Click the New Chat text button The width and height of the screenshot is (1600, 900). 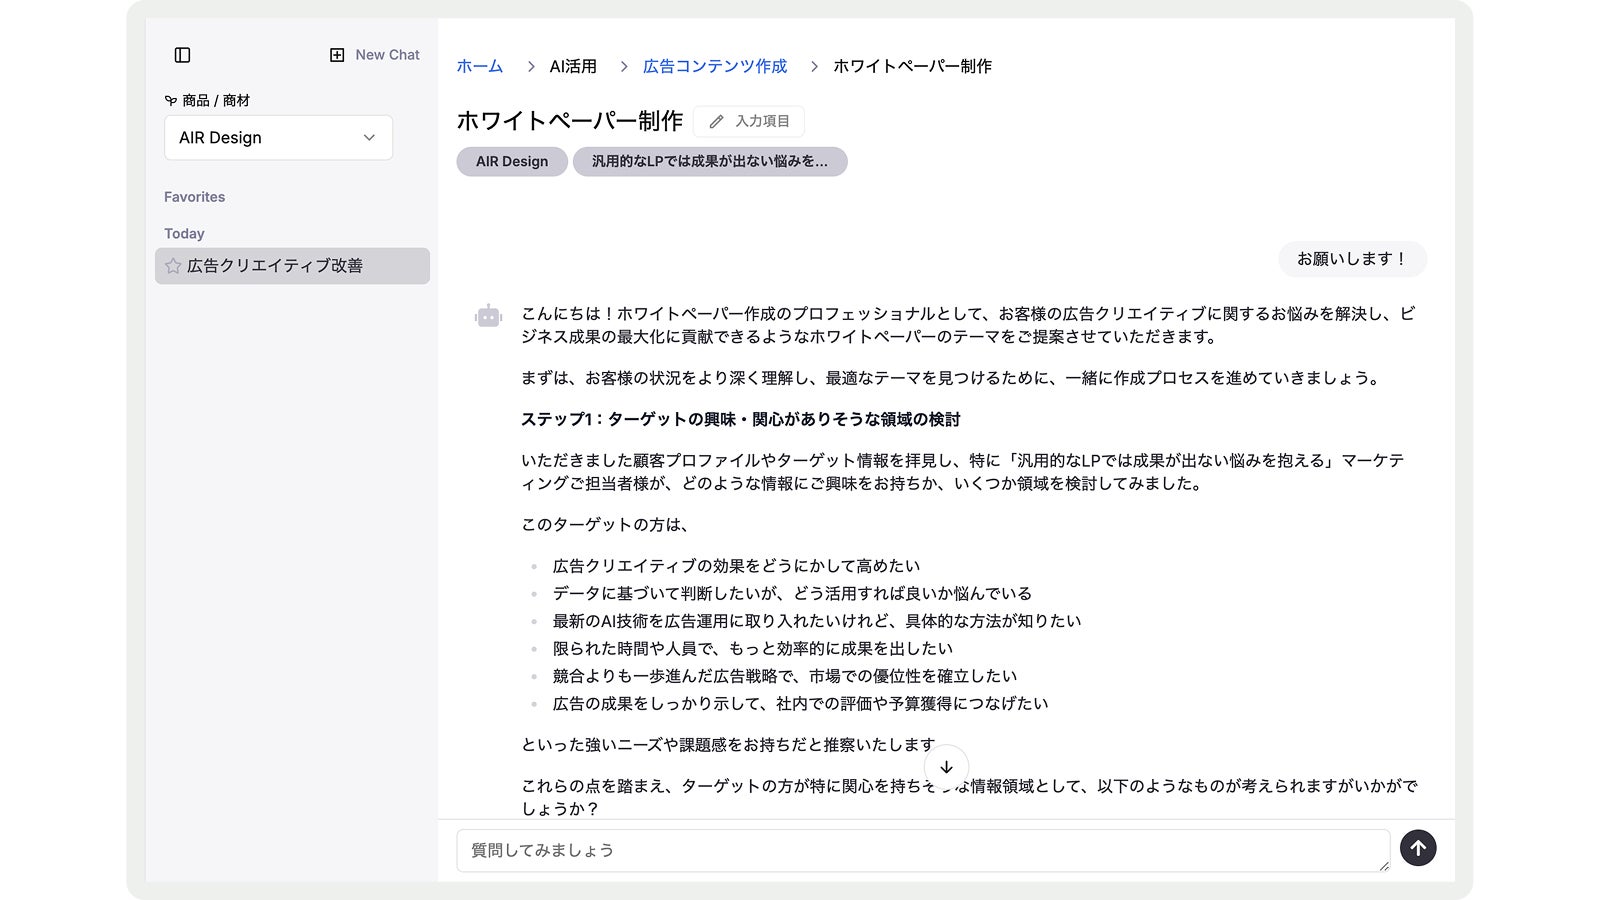tap(387, 55)
